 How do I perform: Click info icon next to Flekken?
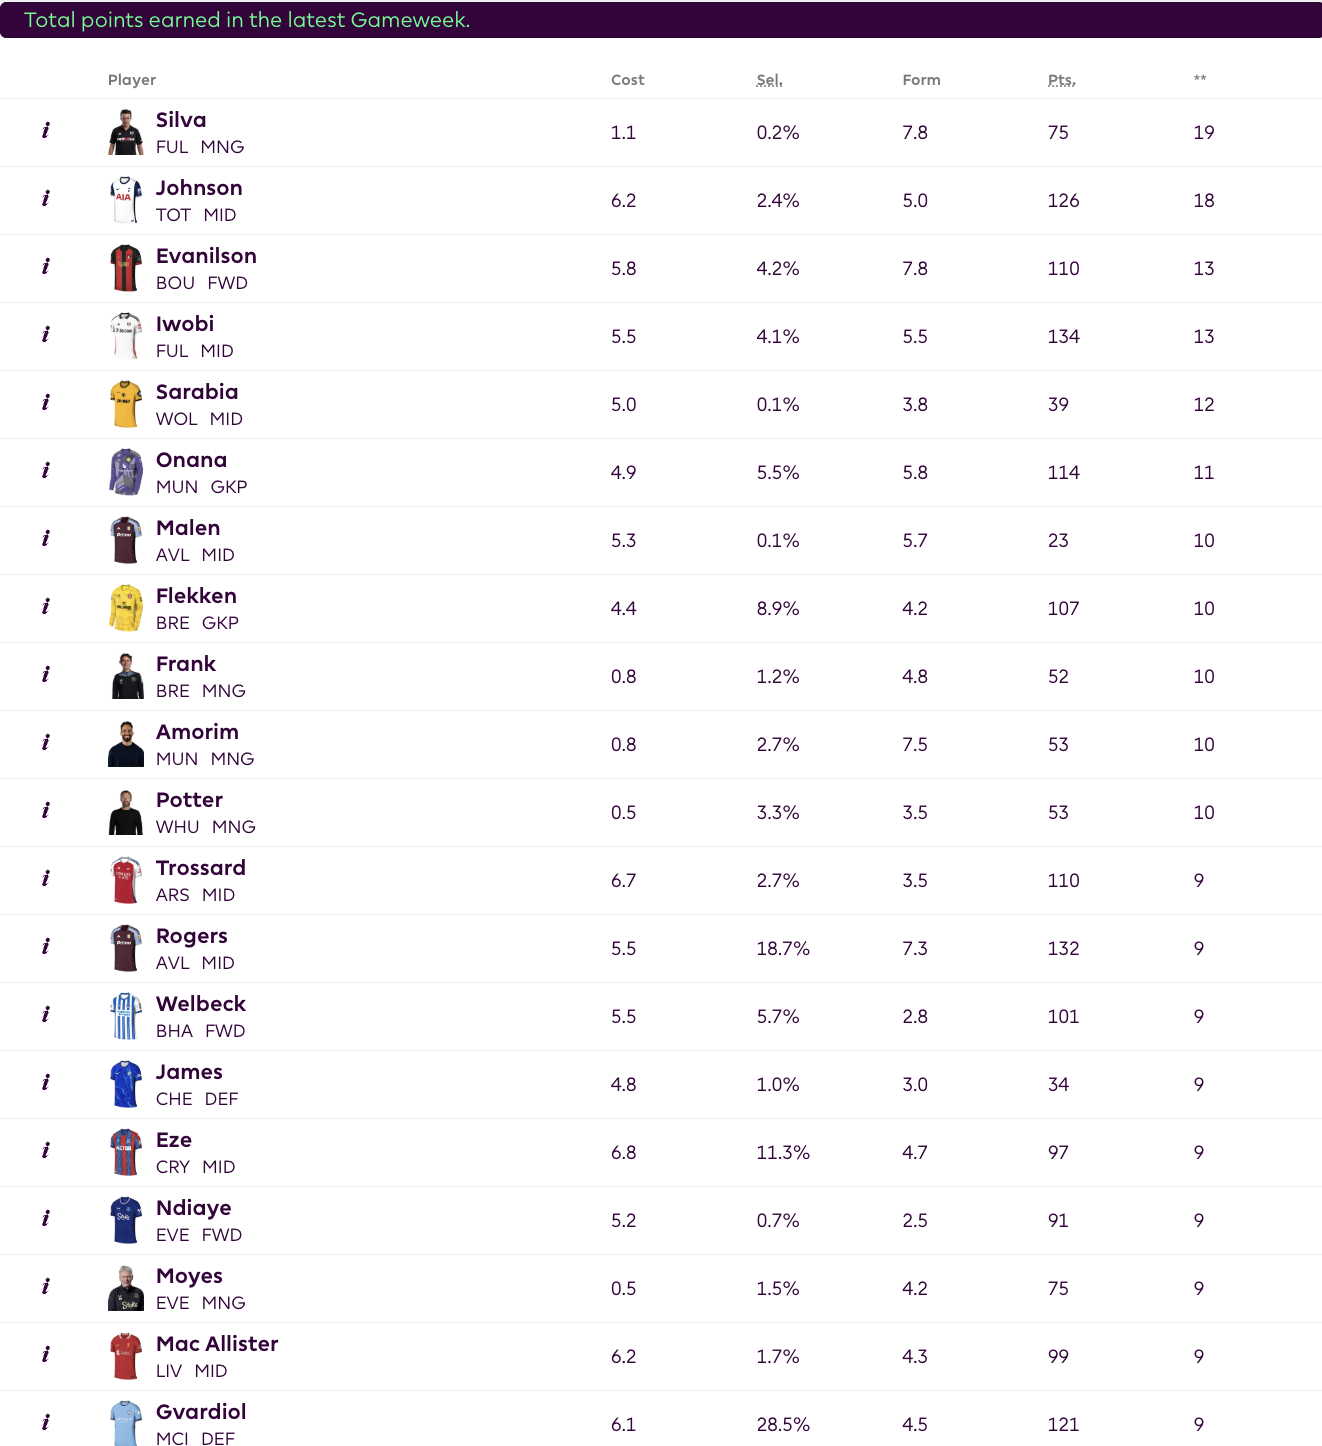coord(45,607)
